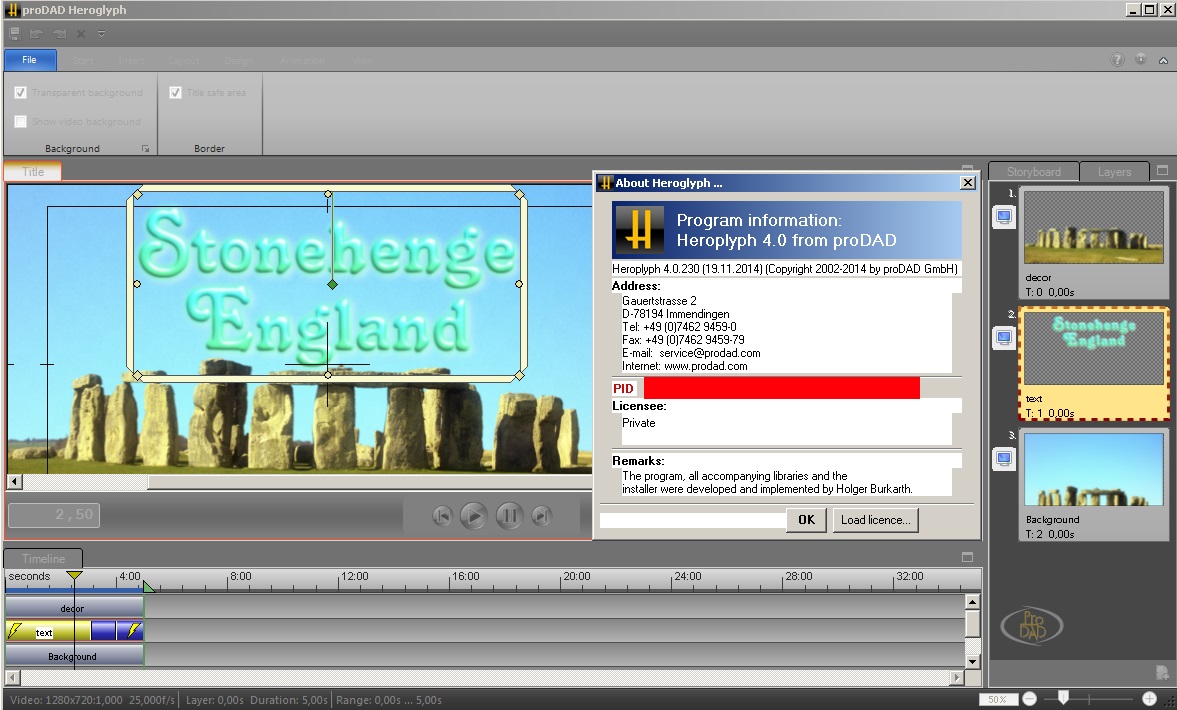Click left arrow of preview horizontal scrollbar

point(14,482)
